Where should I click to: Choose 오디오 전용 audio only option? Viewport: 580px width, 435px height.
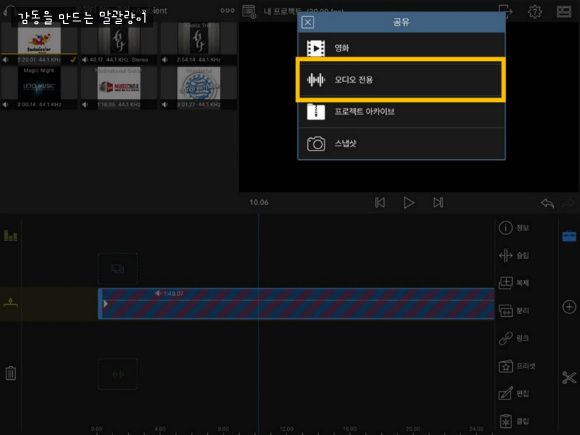401,80
